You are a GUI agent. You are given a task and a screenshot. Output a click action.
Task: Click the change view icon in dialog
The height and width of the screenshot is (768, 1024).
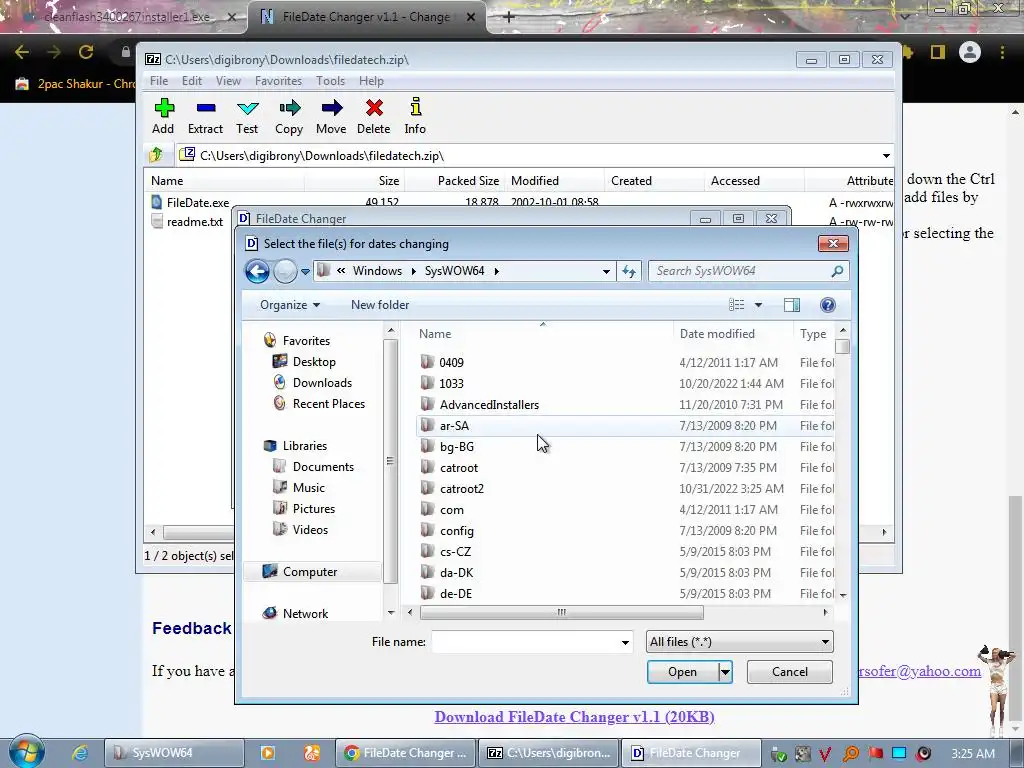tap(737, 305)
